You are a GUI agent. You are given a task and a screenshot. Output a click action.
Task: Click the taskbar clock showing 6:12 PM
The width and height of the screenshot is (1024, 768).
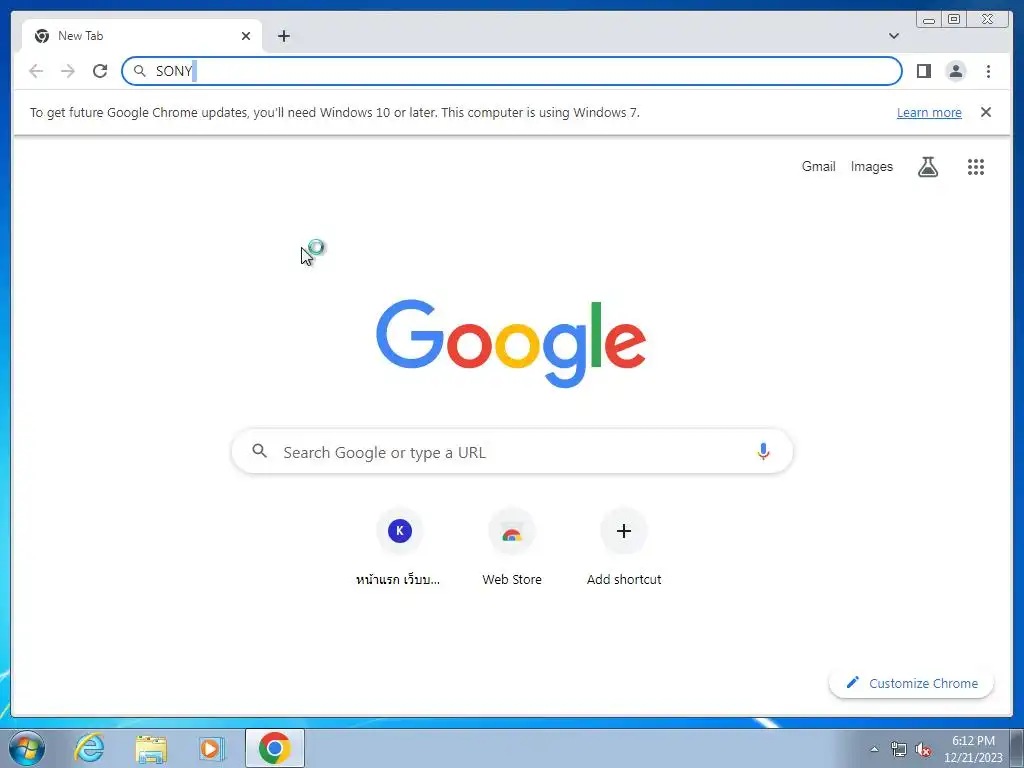click(x=973, y=749)
